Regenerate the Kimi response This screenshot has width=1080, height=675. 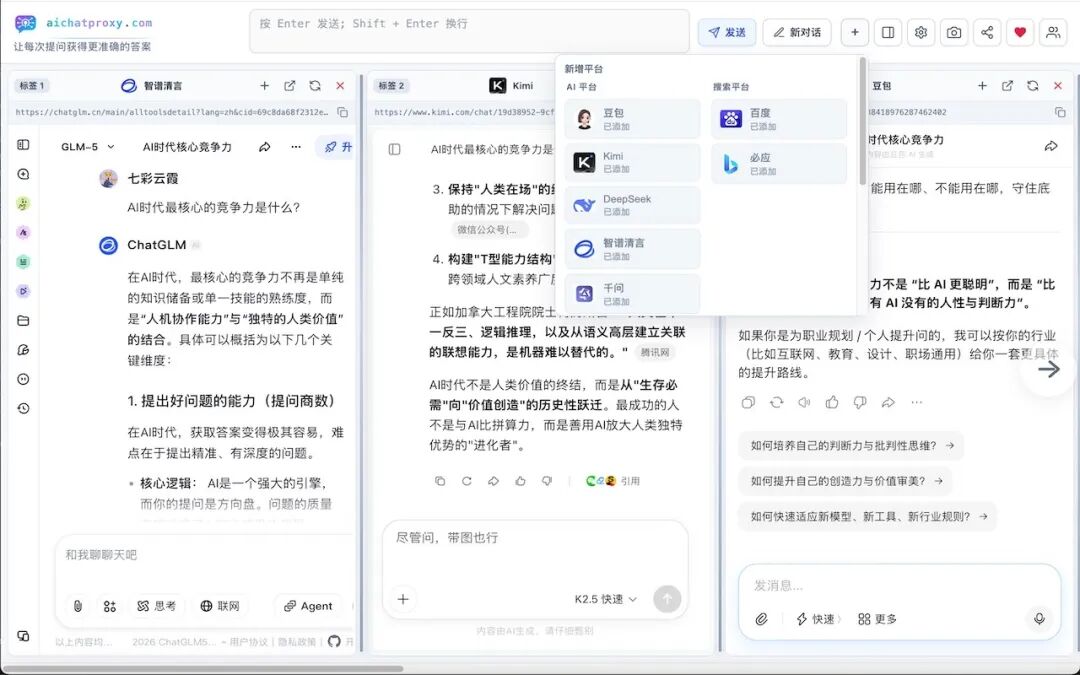pos(466,481)
